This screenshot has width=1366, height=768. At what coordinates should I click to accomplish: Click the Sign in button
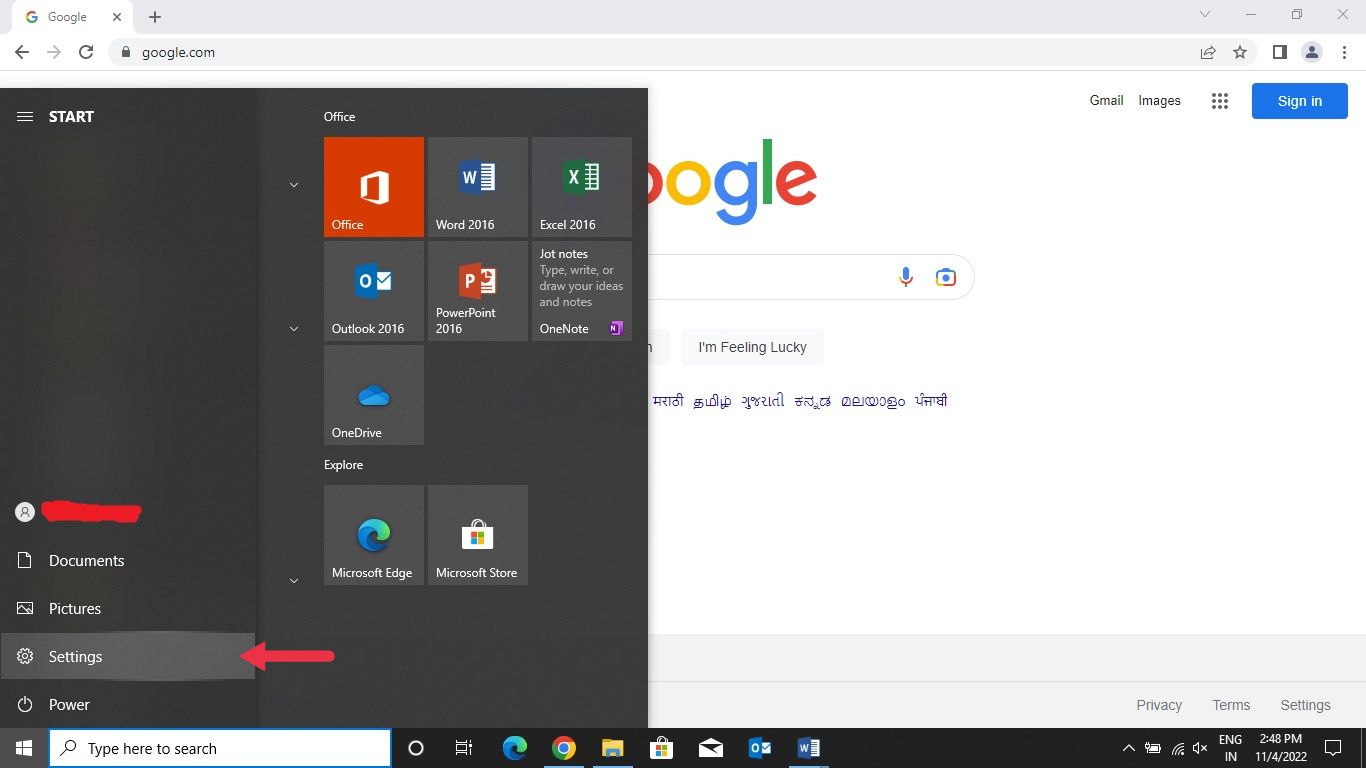pyautogui.click(x=1300, y=101)
